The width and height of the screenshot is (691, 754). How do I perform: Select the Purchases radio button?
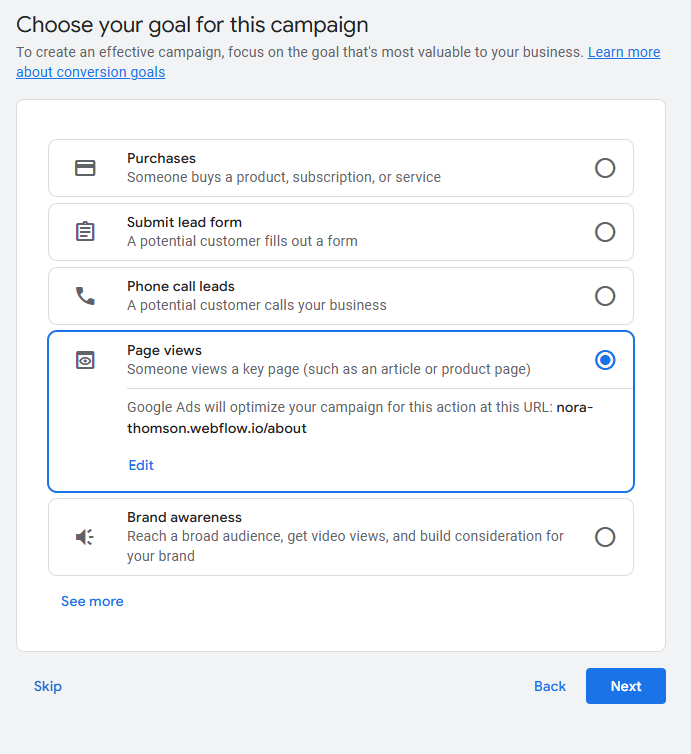[x=605, y=168]
